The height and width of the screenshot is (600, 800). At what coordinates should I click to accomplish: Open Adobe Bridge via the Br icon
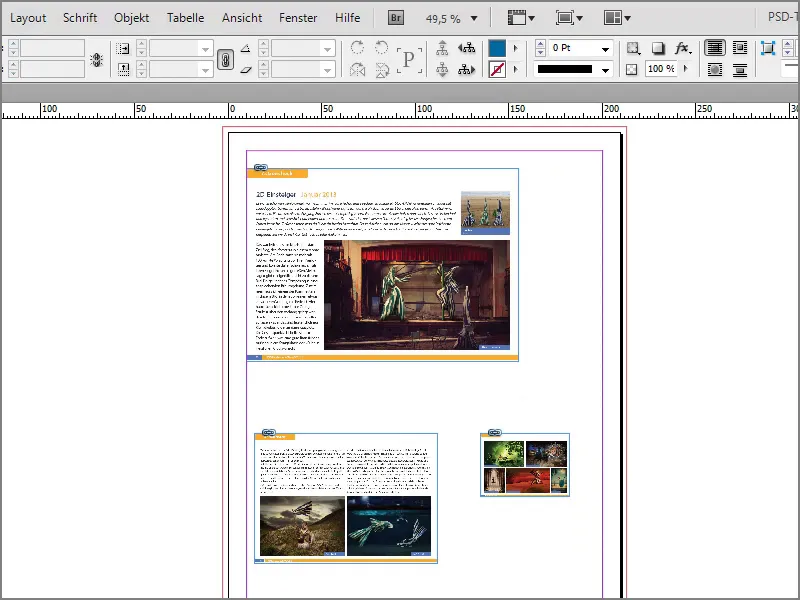click(x=396, y=16)
